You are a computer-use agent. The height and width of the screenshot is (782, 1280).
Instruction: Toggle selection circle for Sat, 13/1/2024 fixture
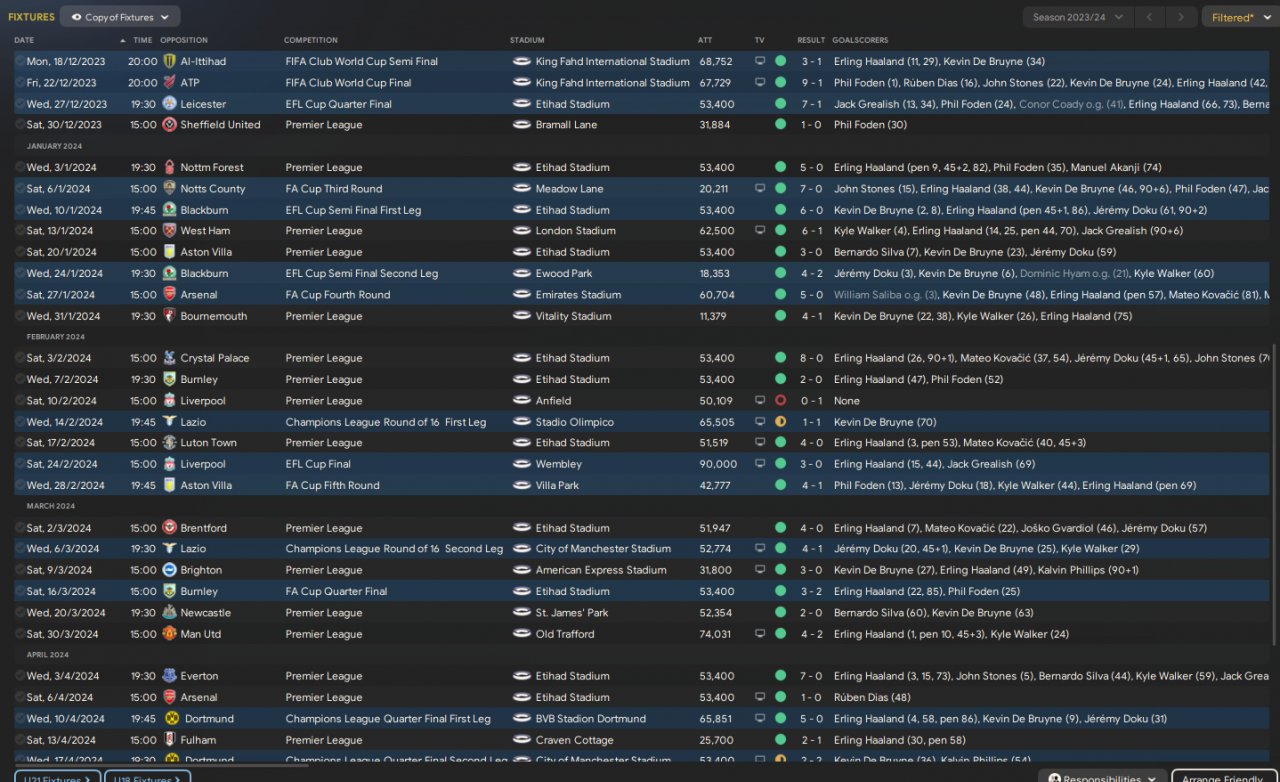click(20, 231)
